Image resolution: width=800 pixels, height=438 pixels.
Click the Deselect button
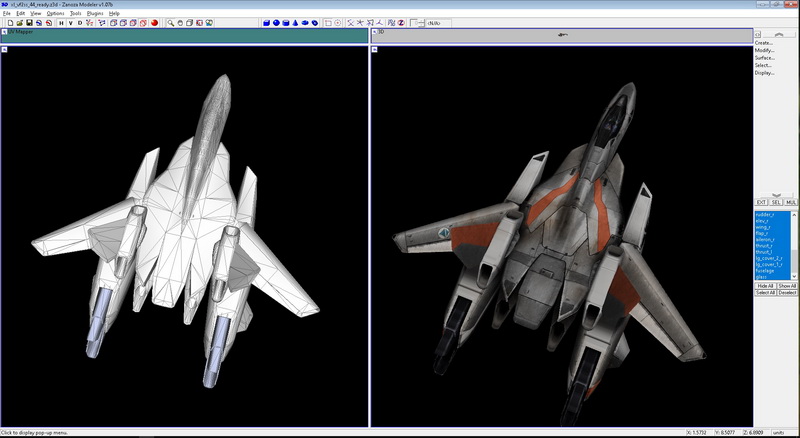click(787, 293)
